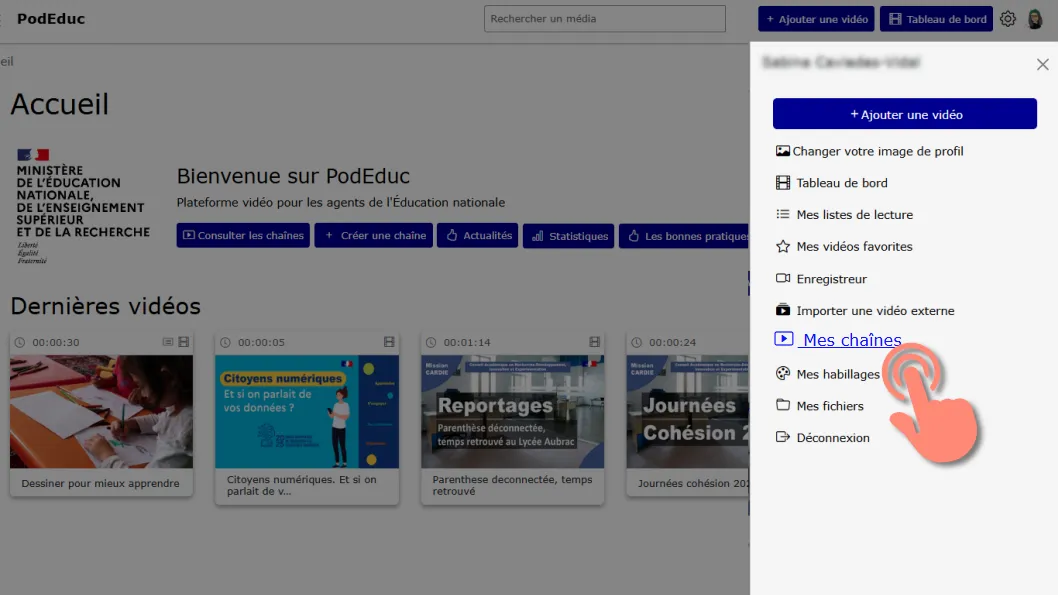Click 'Déconnexion' to log out
The height and width of the screenshot is (595, 1058).
833,437
